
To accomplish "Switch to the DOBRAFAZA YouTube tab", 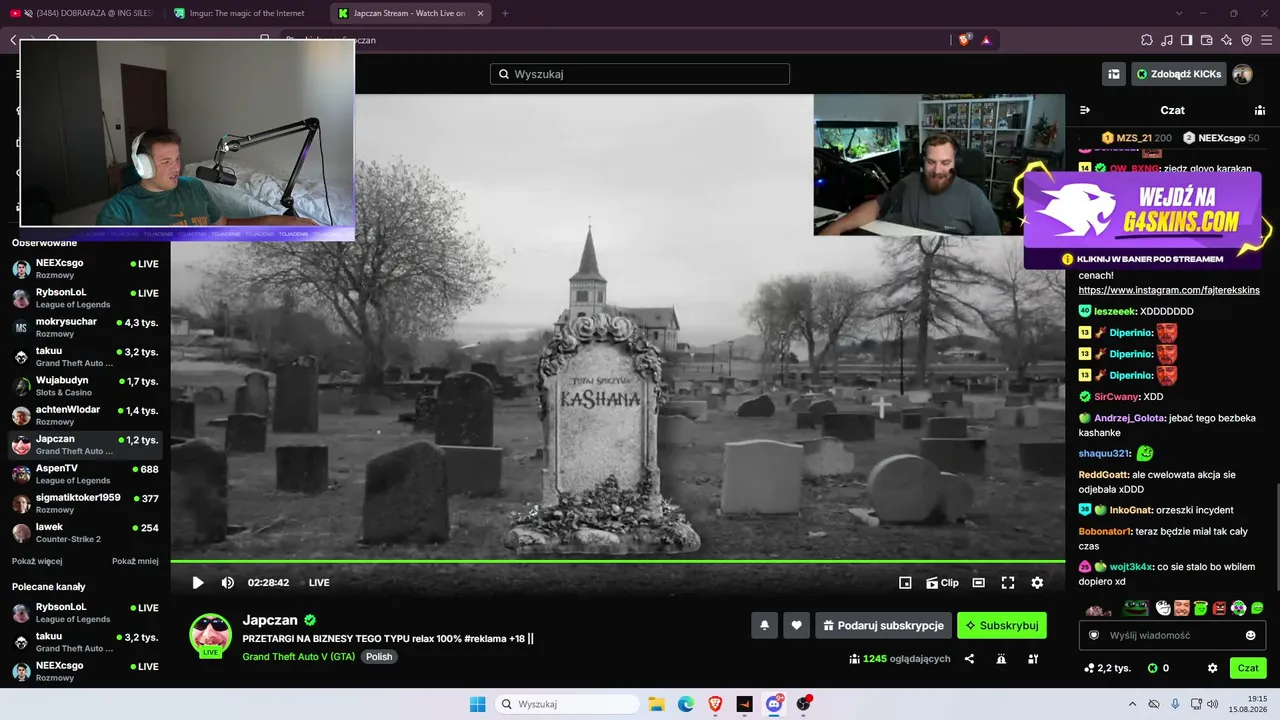I will [82, 13].
